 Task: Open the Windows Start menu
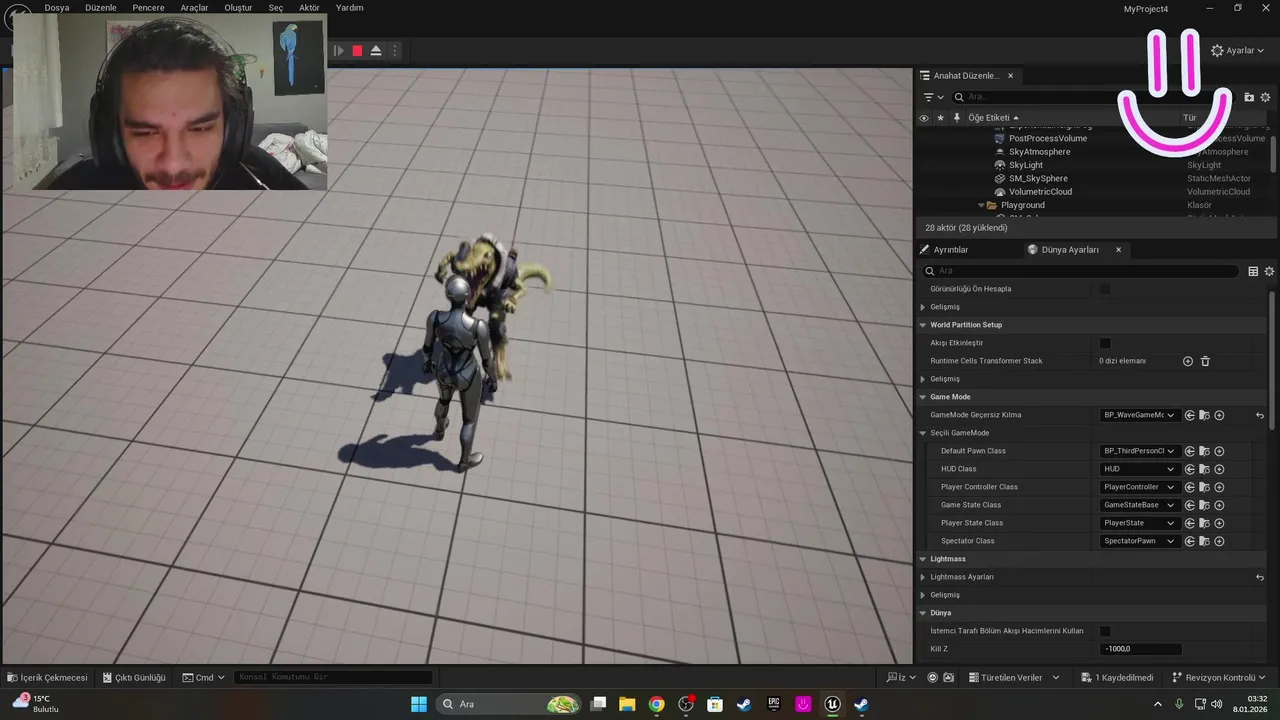point(419,704)
